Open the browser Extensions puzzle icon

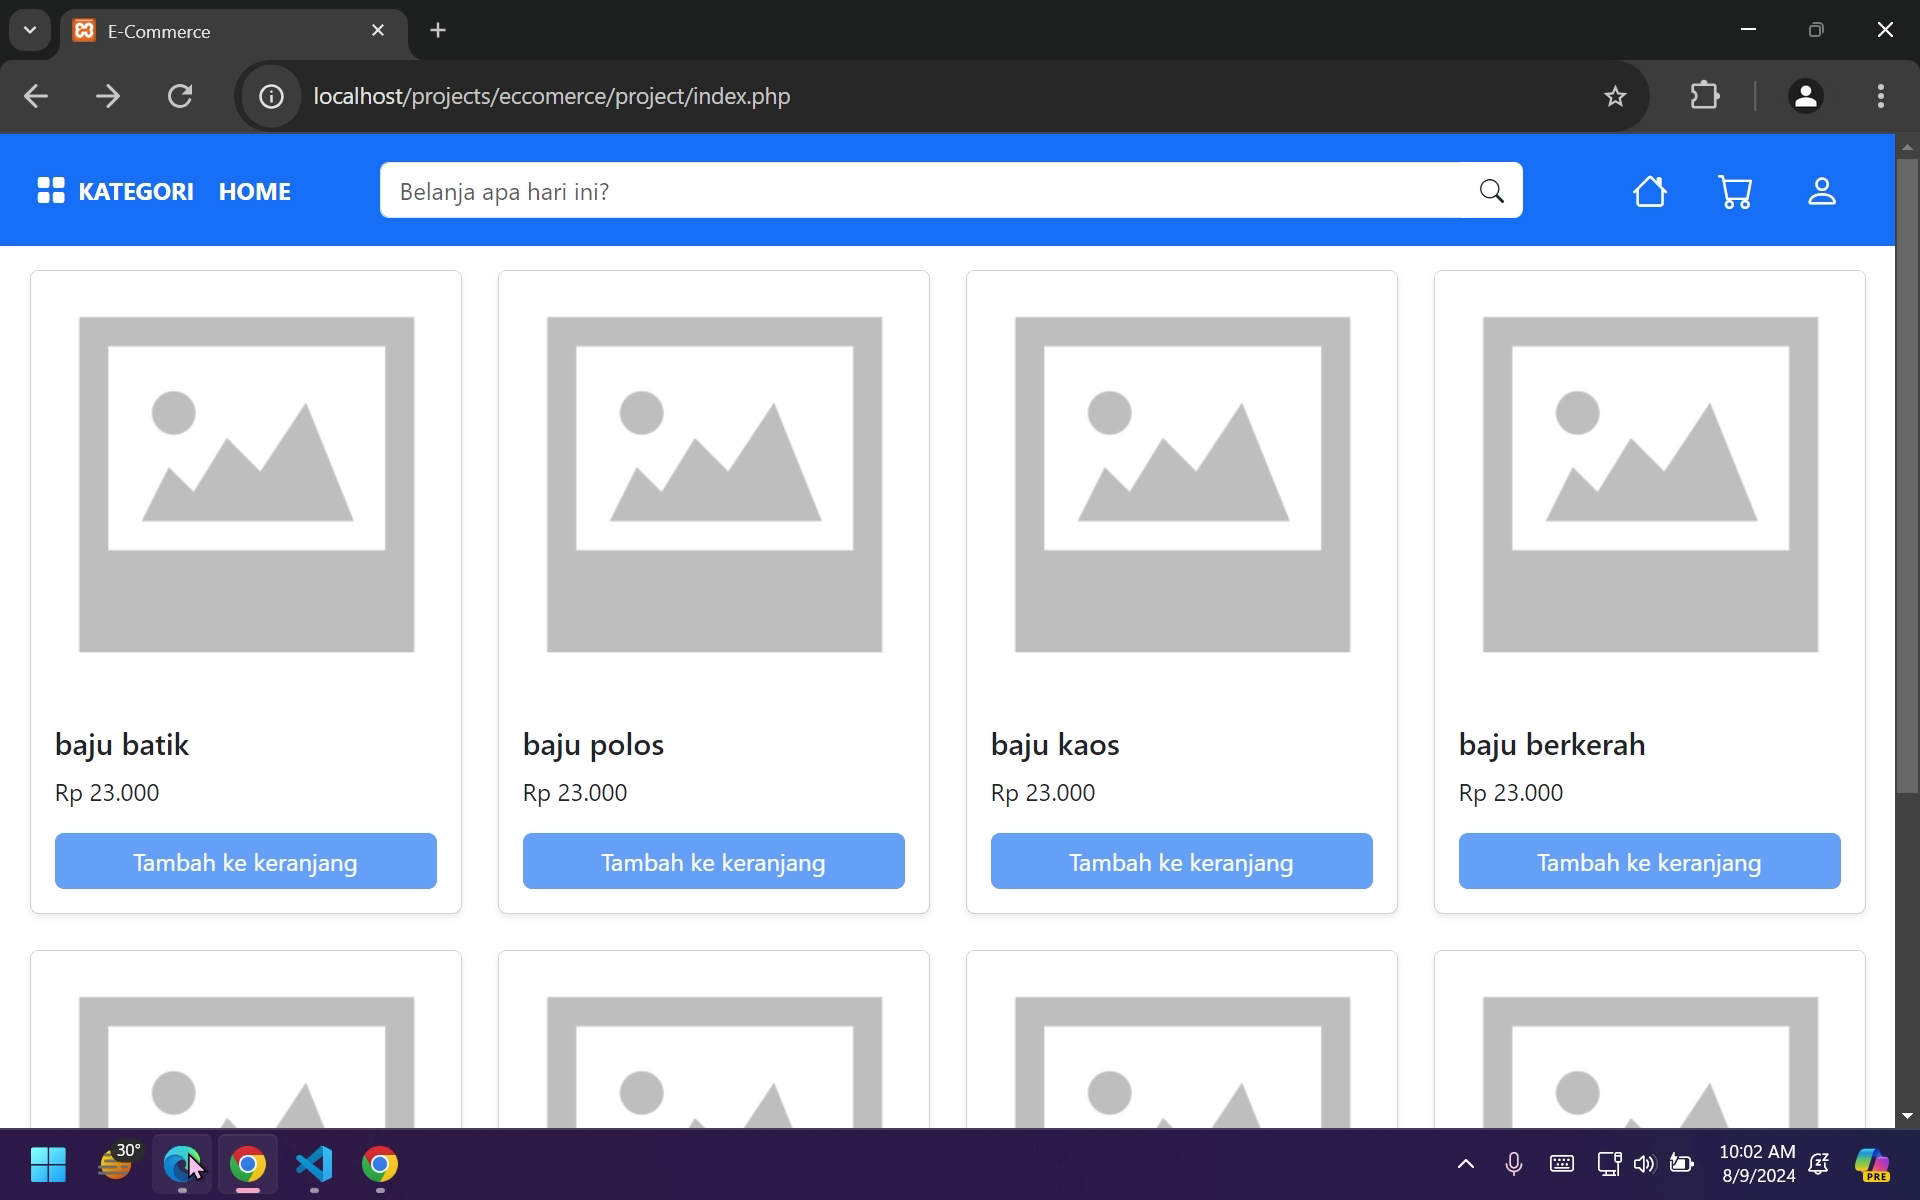coord(1705,96)
